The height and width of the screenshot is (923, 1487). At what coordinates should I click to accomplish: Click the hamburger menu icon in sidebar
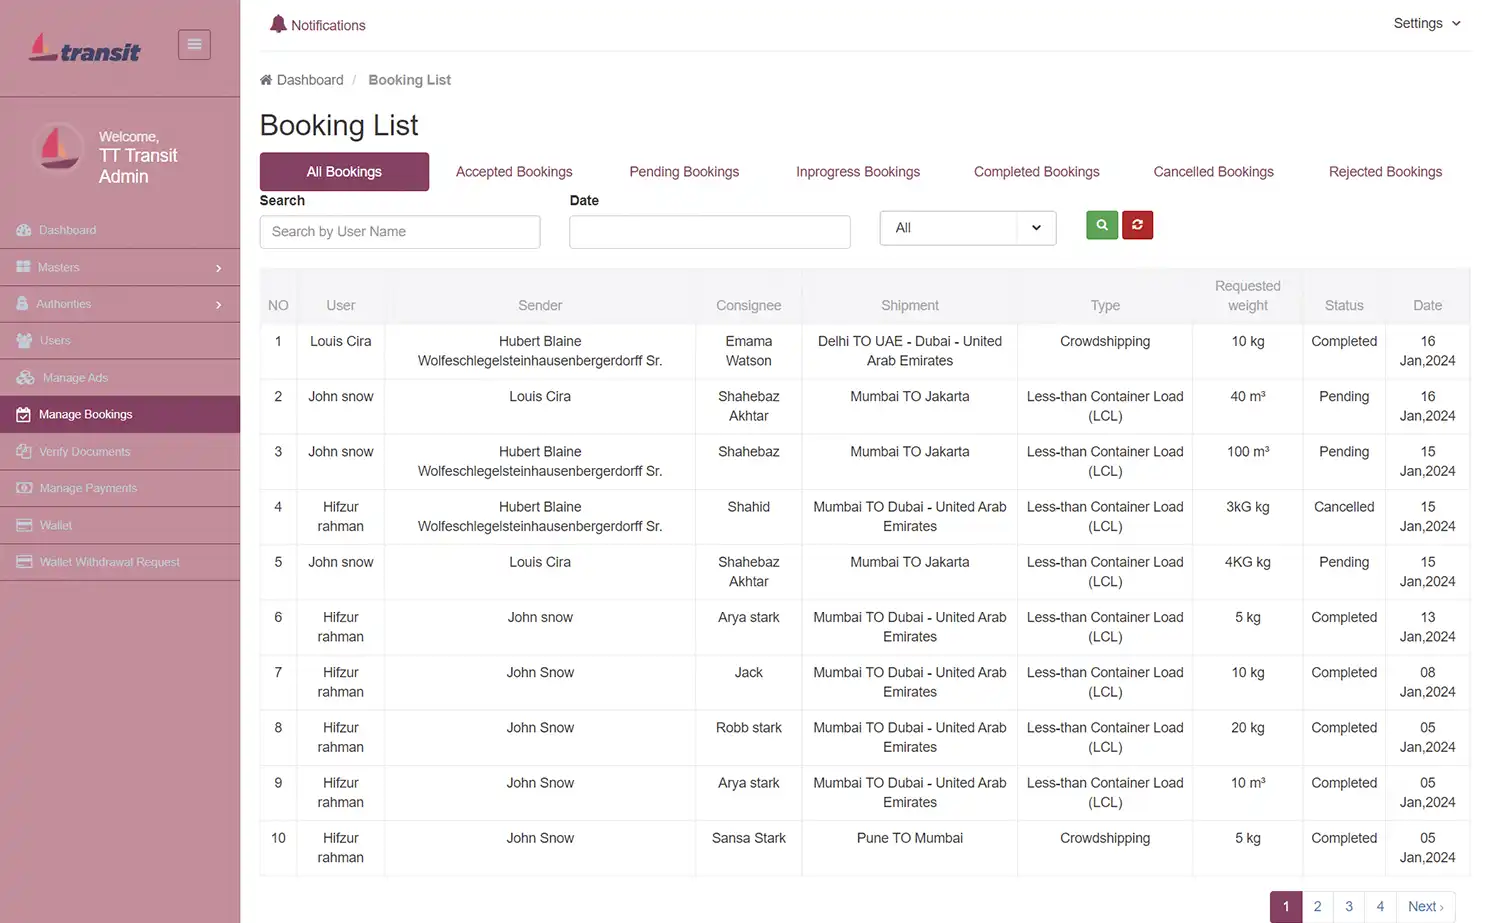194,44
